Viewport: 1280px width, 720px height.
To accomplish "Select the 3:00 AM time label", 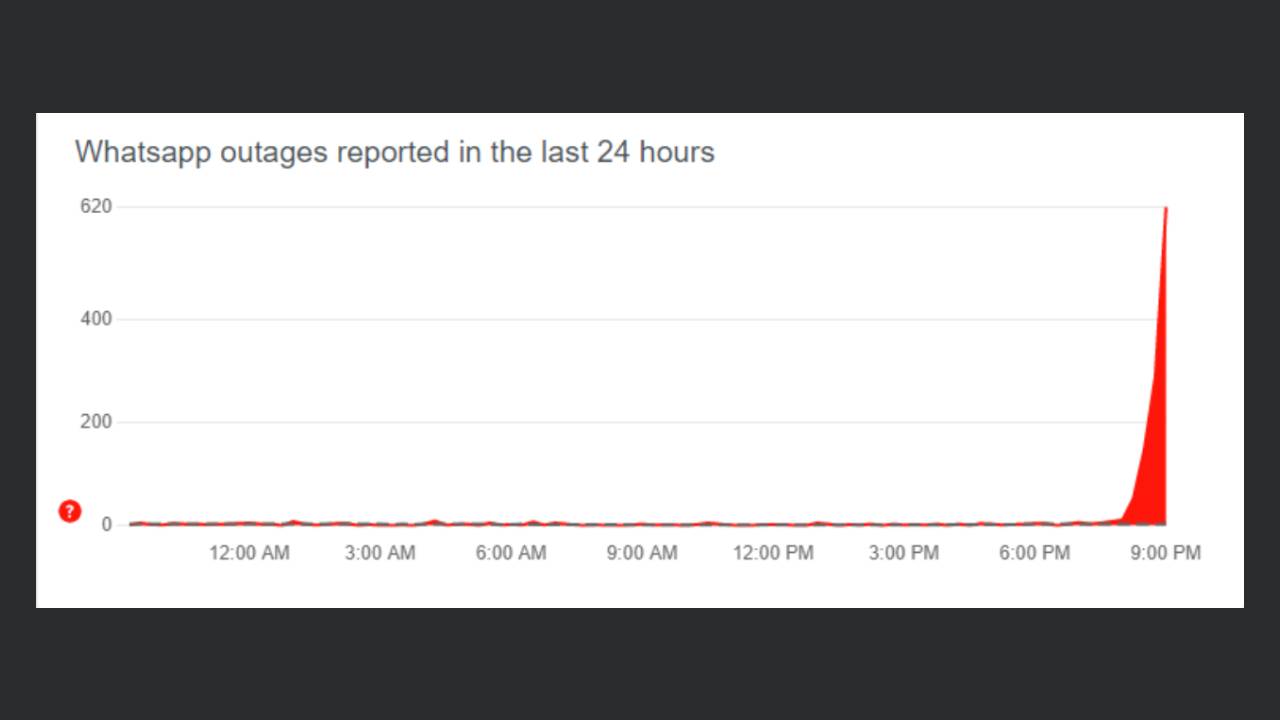I will click(x=380, y=553).
